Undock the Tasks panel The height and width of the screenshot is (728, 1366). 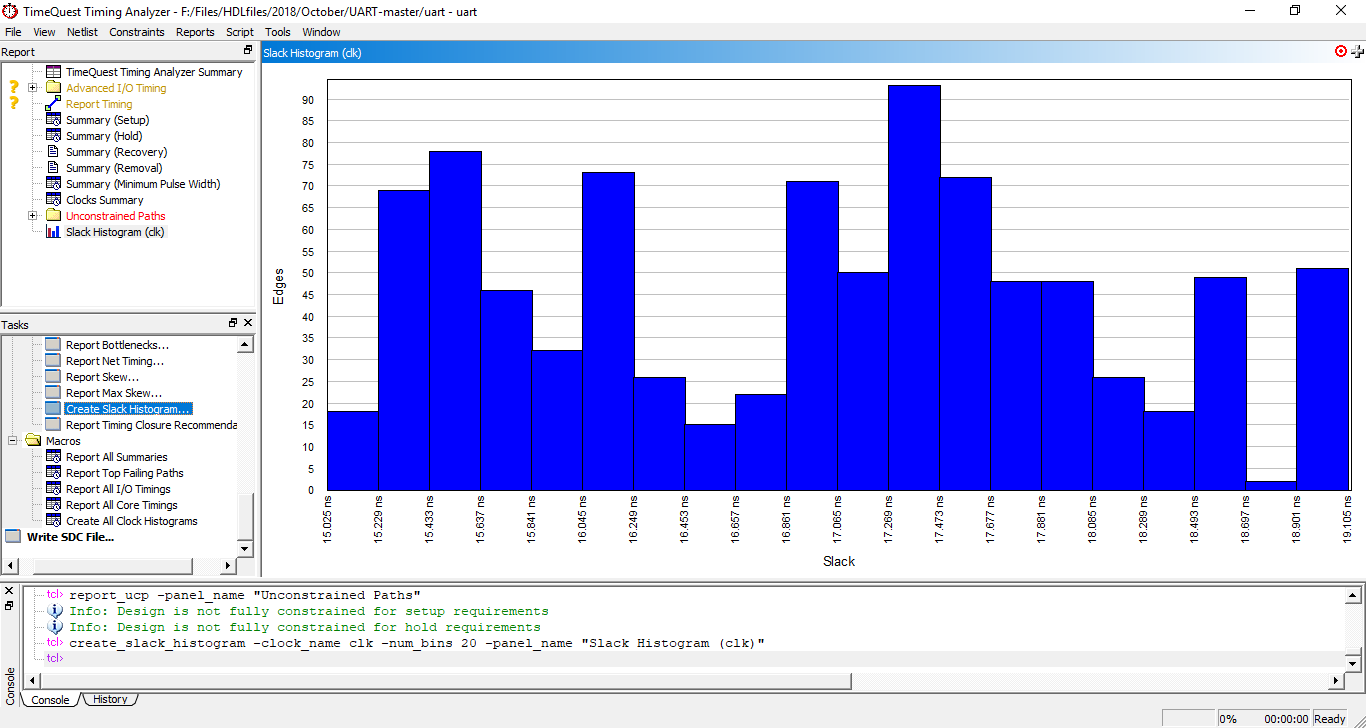point(233,323)
